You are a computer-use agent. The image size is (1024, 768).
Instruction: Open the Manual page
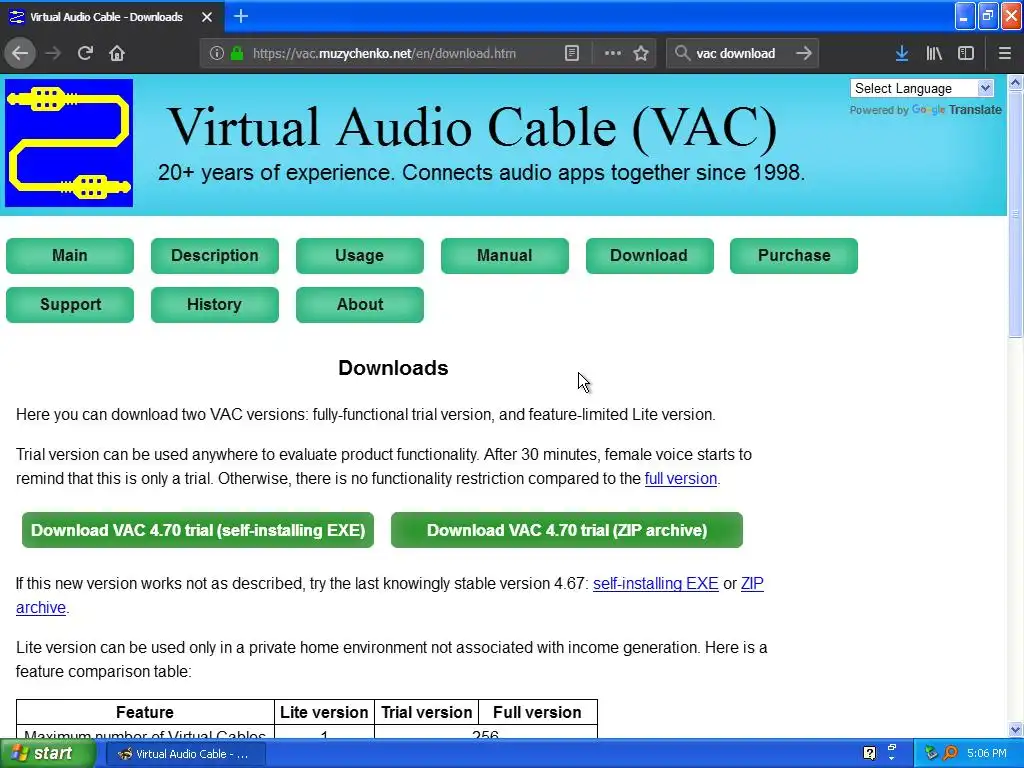505,255
